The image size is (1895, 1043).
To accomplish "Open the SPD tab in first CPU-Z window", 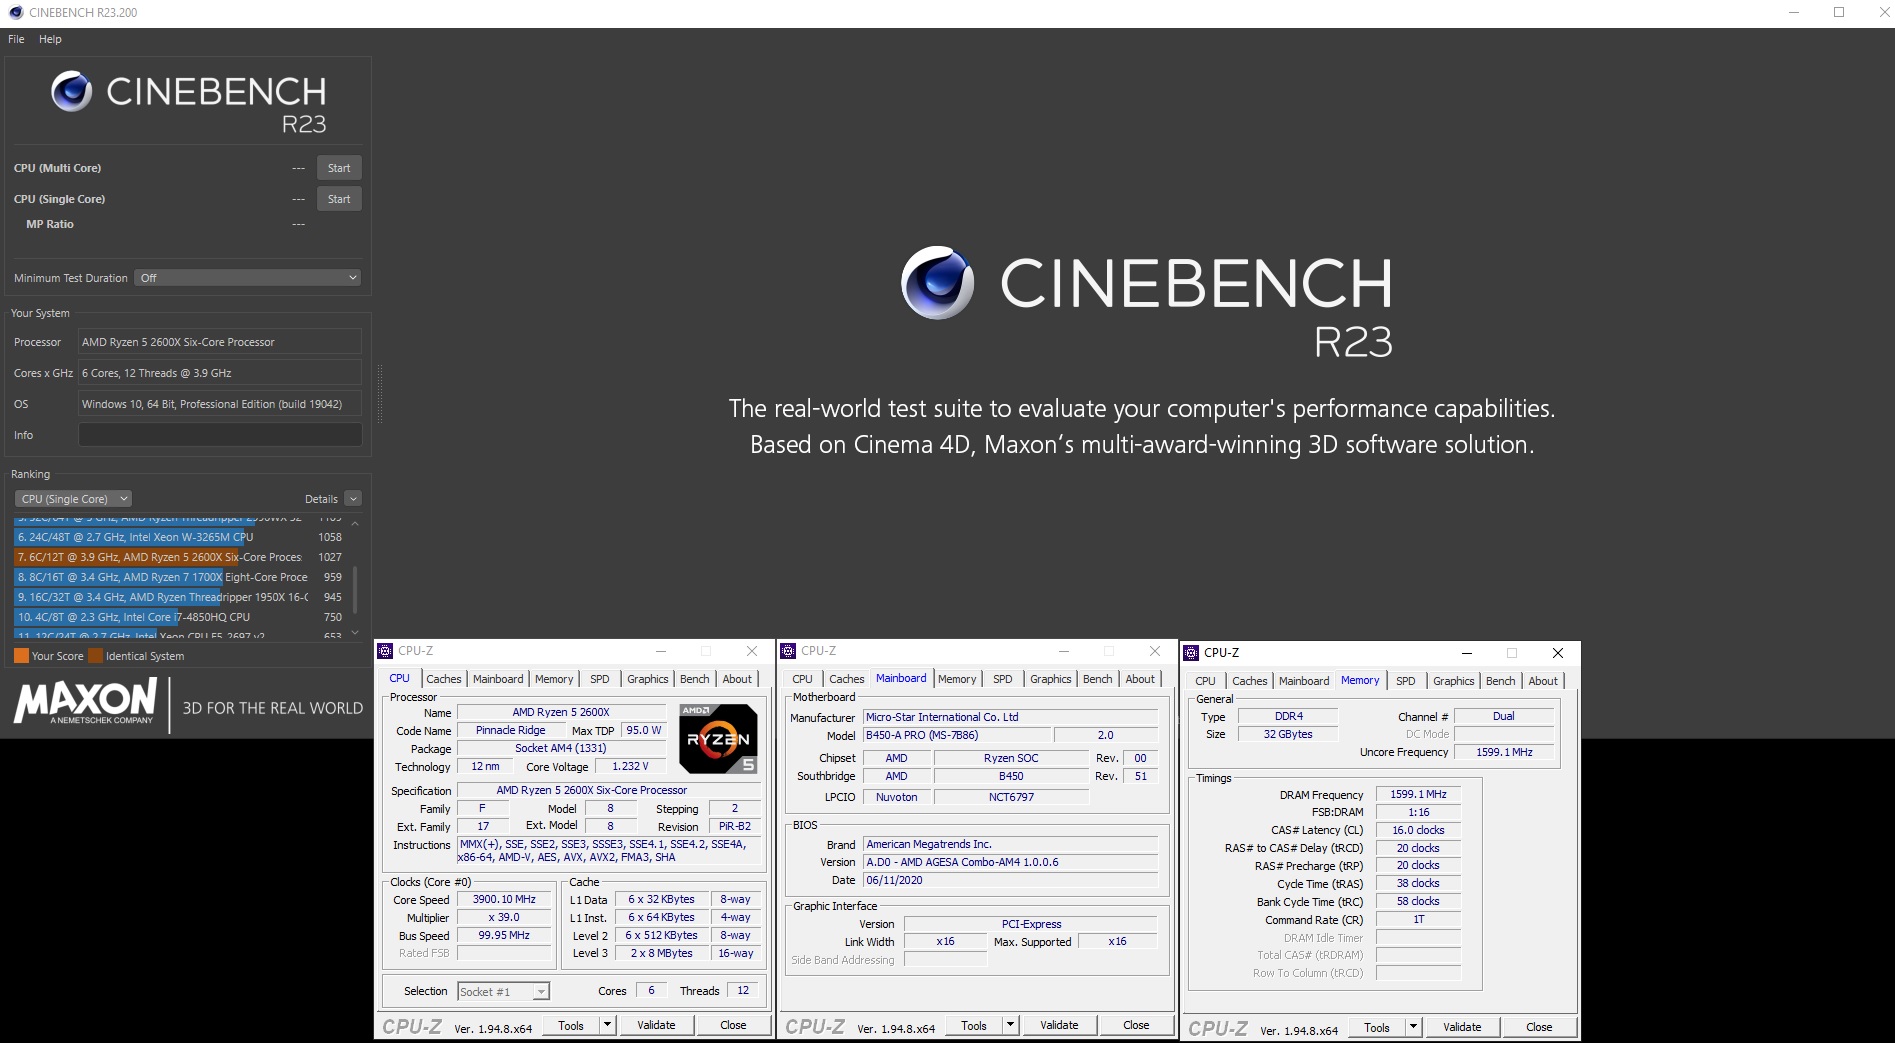I will (x=600, y=679).
